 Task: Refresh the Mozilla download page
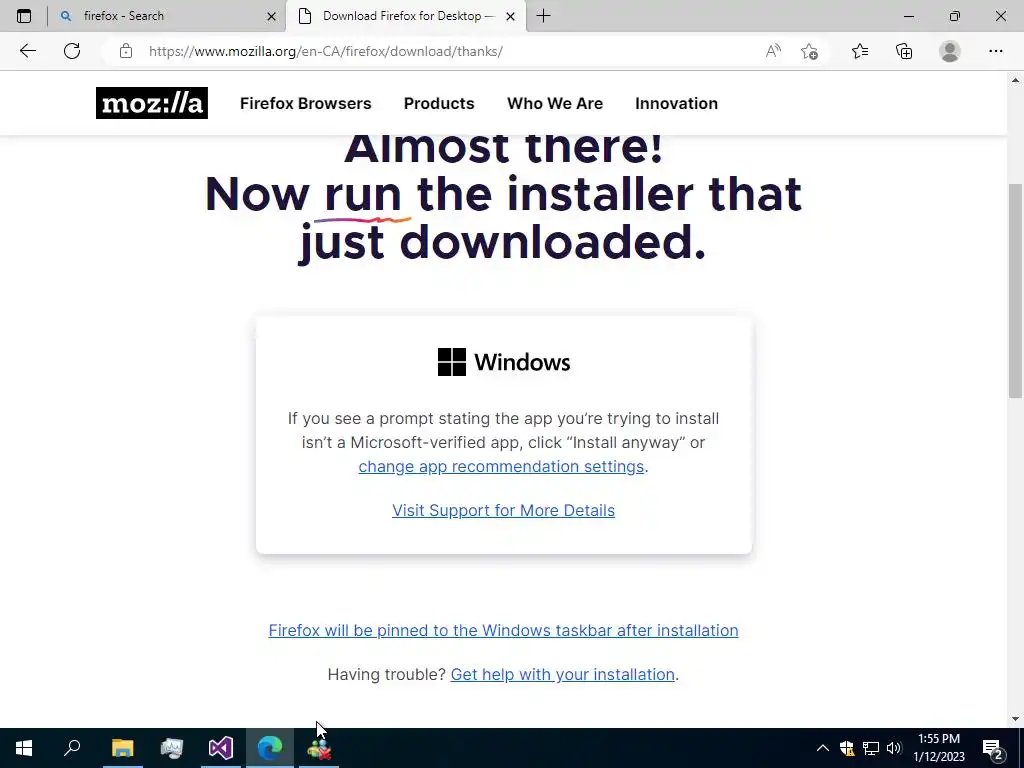click(72, 51)
